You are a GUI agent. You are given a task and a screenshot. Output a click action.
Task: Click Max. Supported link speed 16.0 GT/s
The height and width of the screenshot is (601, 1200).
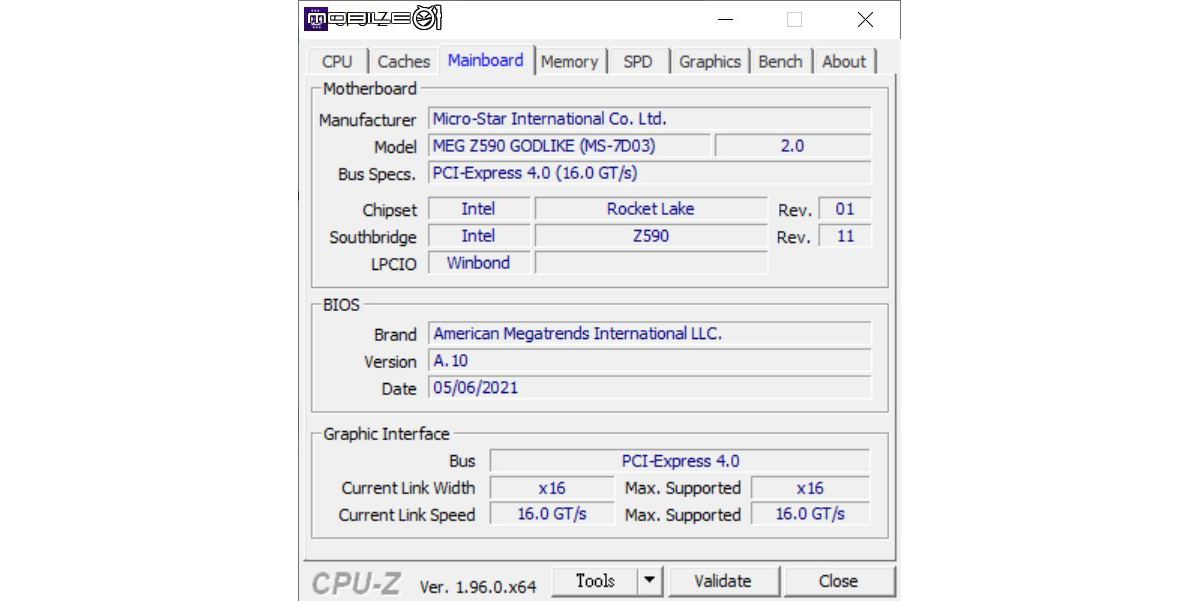coord(810,514)
